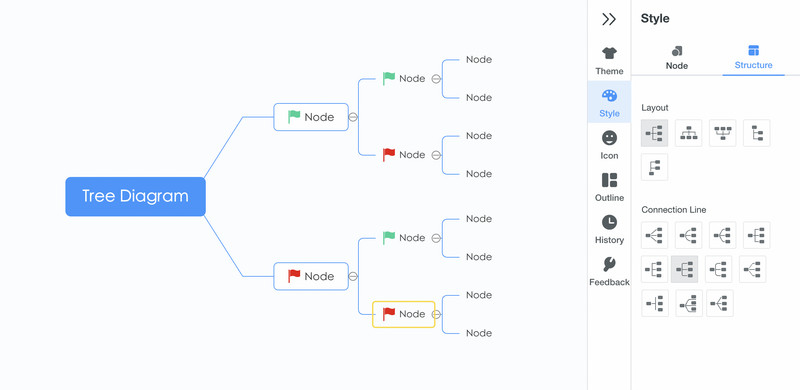Click the red flag on lower bordered Node
Viewport: 800px width, 390px height.
pyautogui.click(x=294, y=276)
